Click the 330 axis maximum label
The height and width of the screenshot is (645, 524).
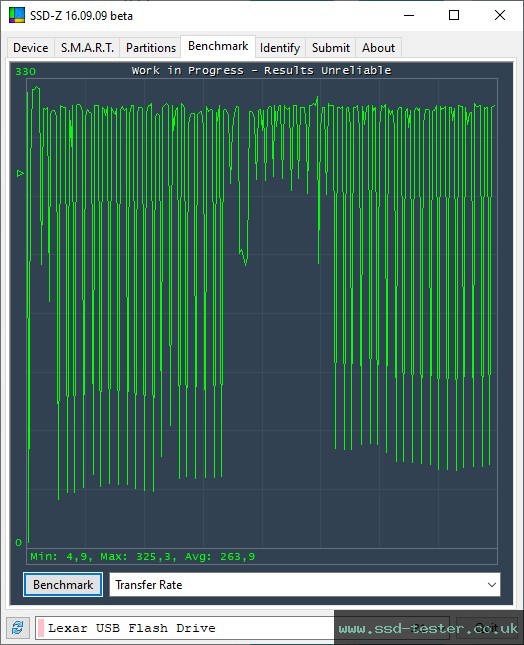click(26, 72)
